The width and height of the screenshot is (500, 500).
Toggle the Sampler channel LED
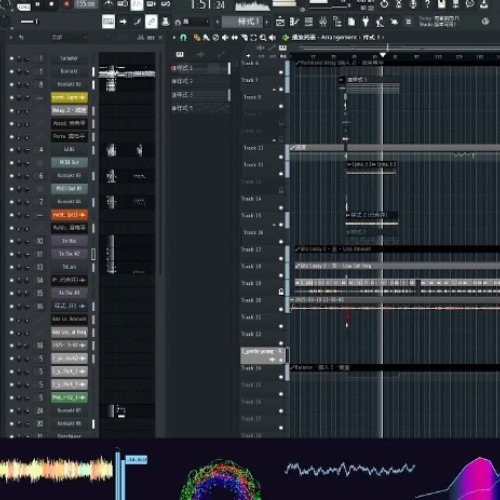point(12,58)
